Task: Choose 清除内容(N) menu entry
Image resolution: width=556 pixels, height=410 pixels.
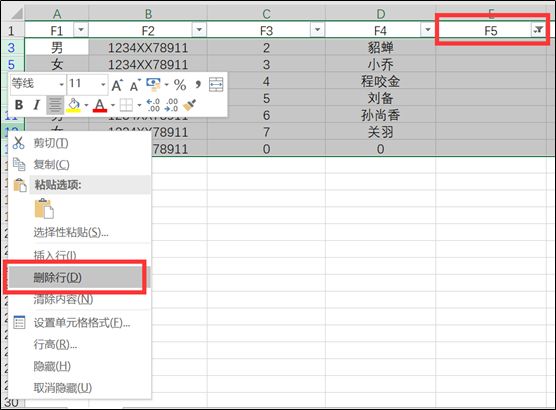Action: (80, 300)
